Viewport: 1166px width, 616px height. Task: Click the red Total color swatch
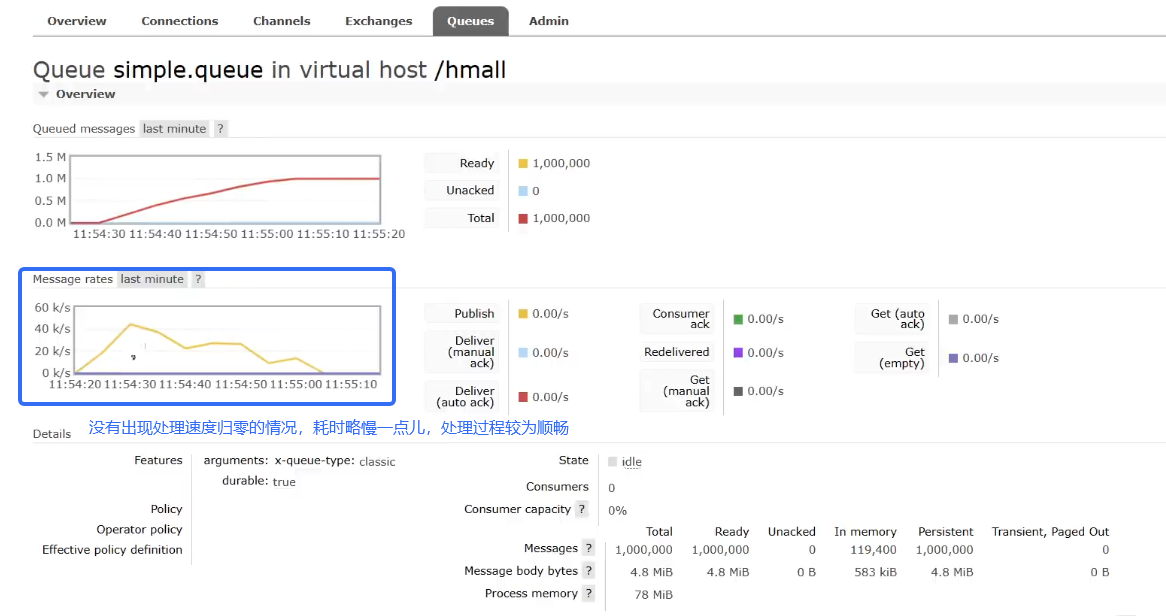click(x=523, y=219)
